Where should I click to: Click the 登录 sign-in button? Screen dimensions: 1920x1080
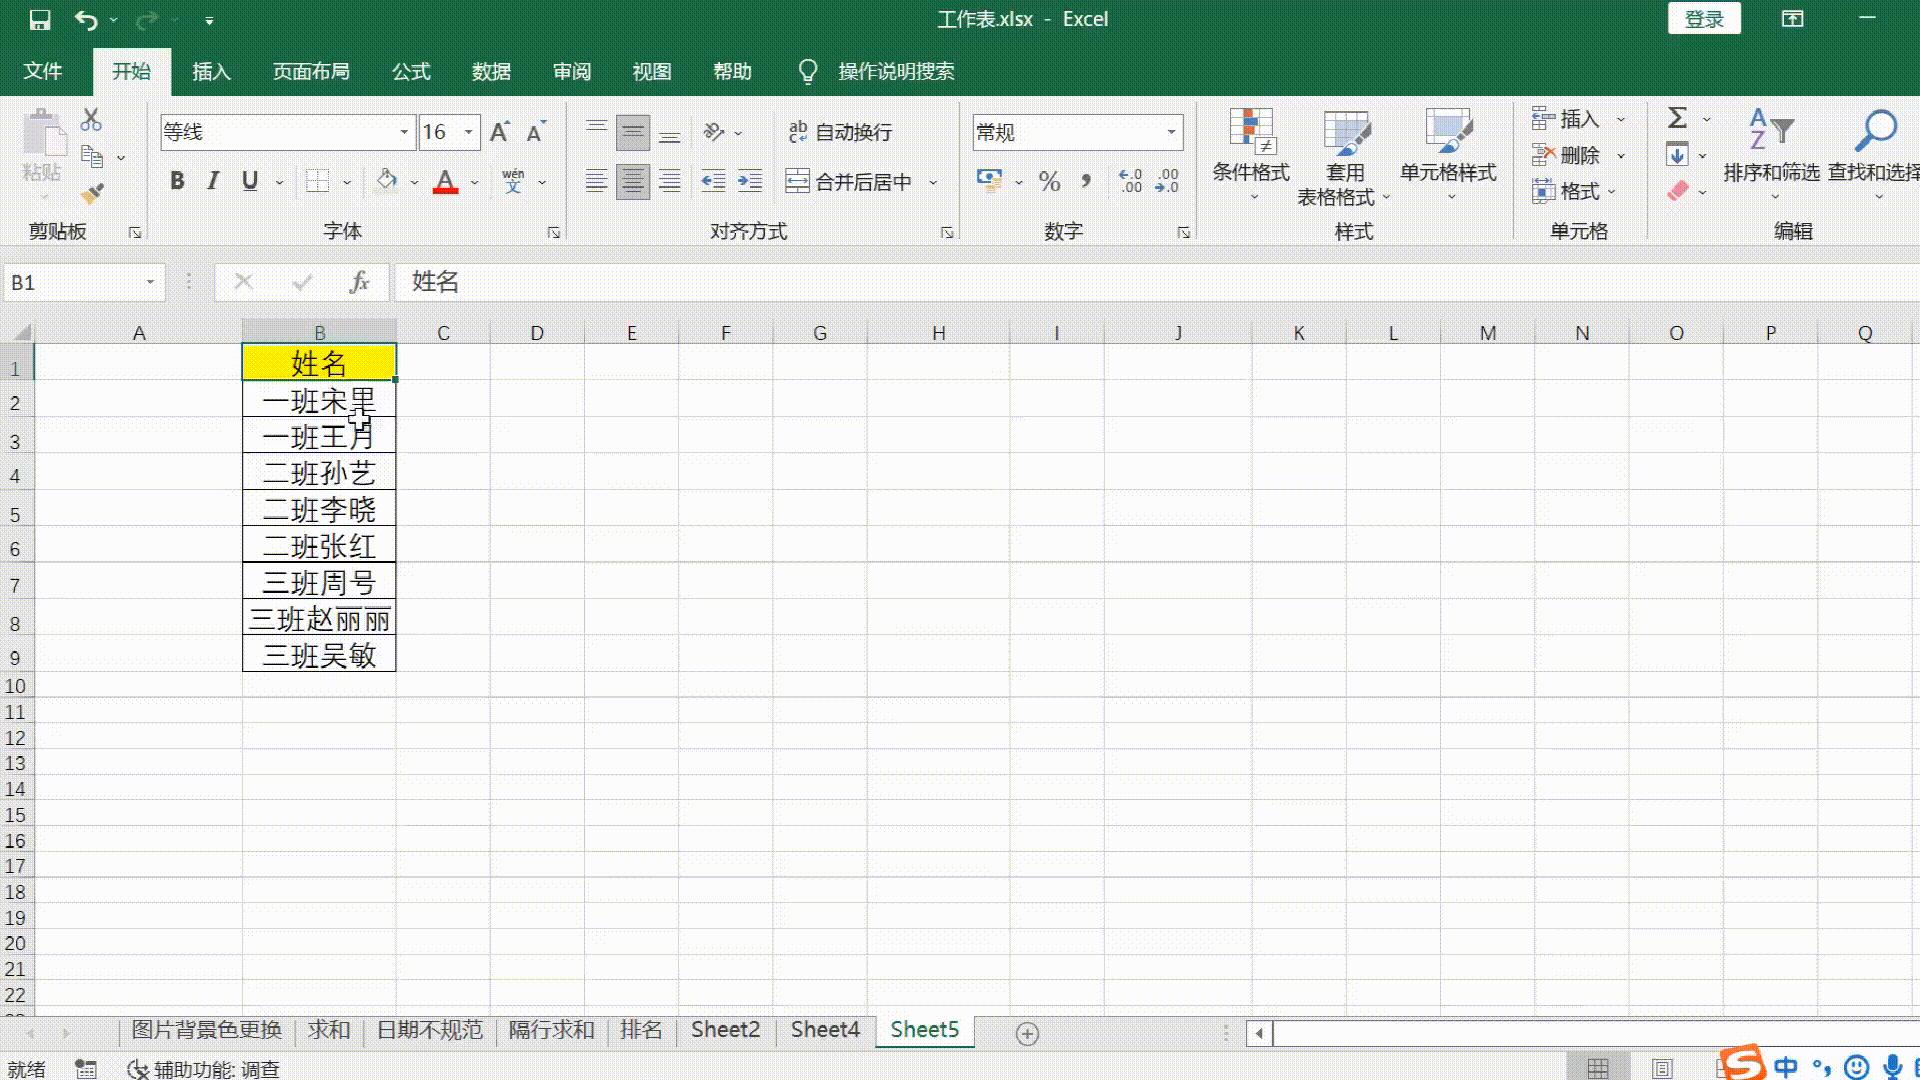1704,19
